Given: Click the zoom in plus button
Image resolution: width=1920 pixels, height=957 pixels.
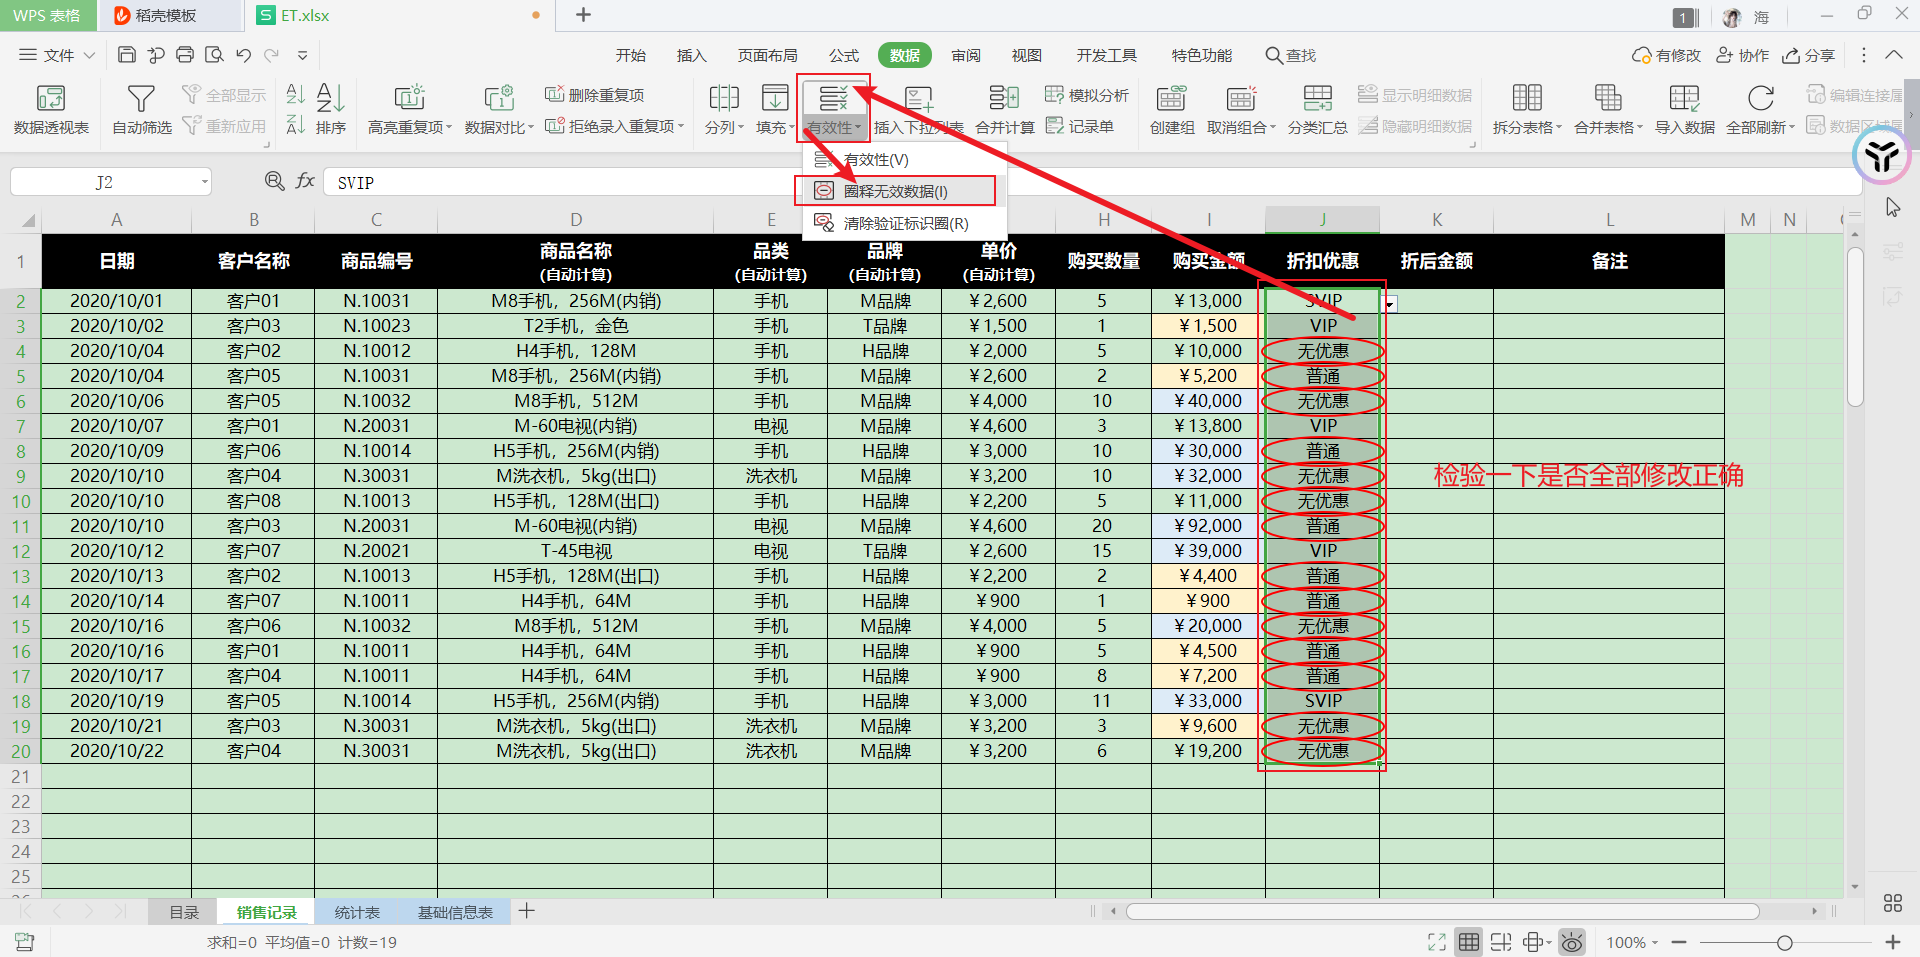Looking at the screenshot, I should coord(1892,942).
